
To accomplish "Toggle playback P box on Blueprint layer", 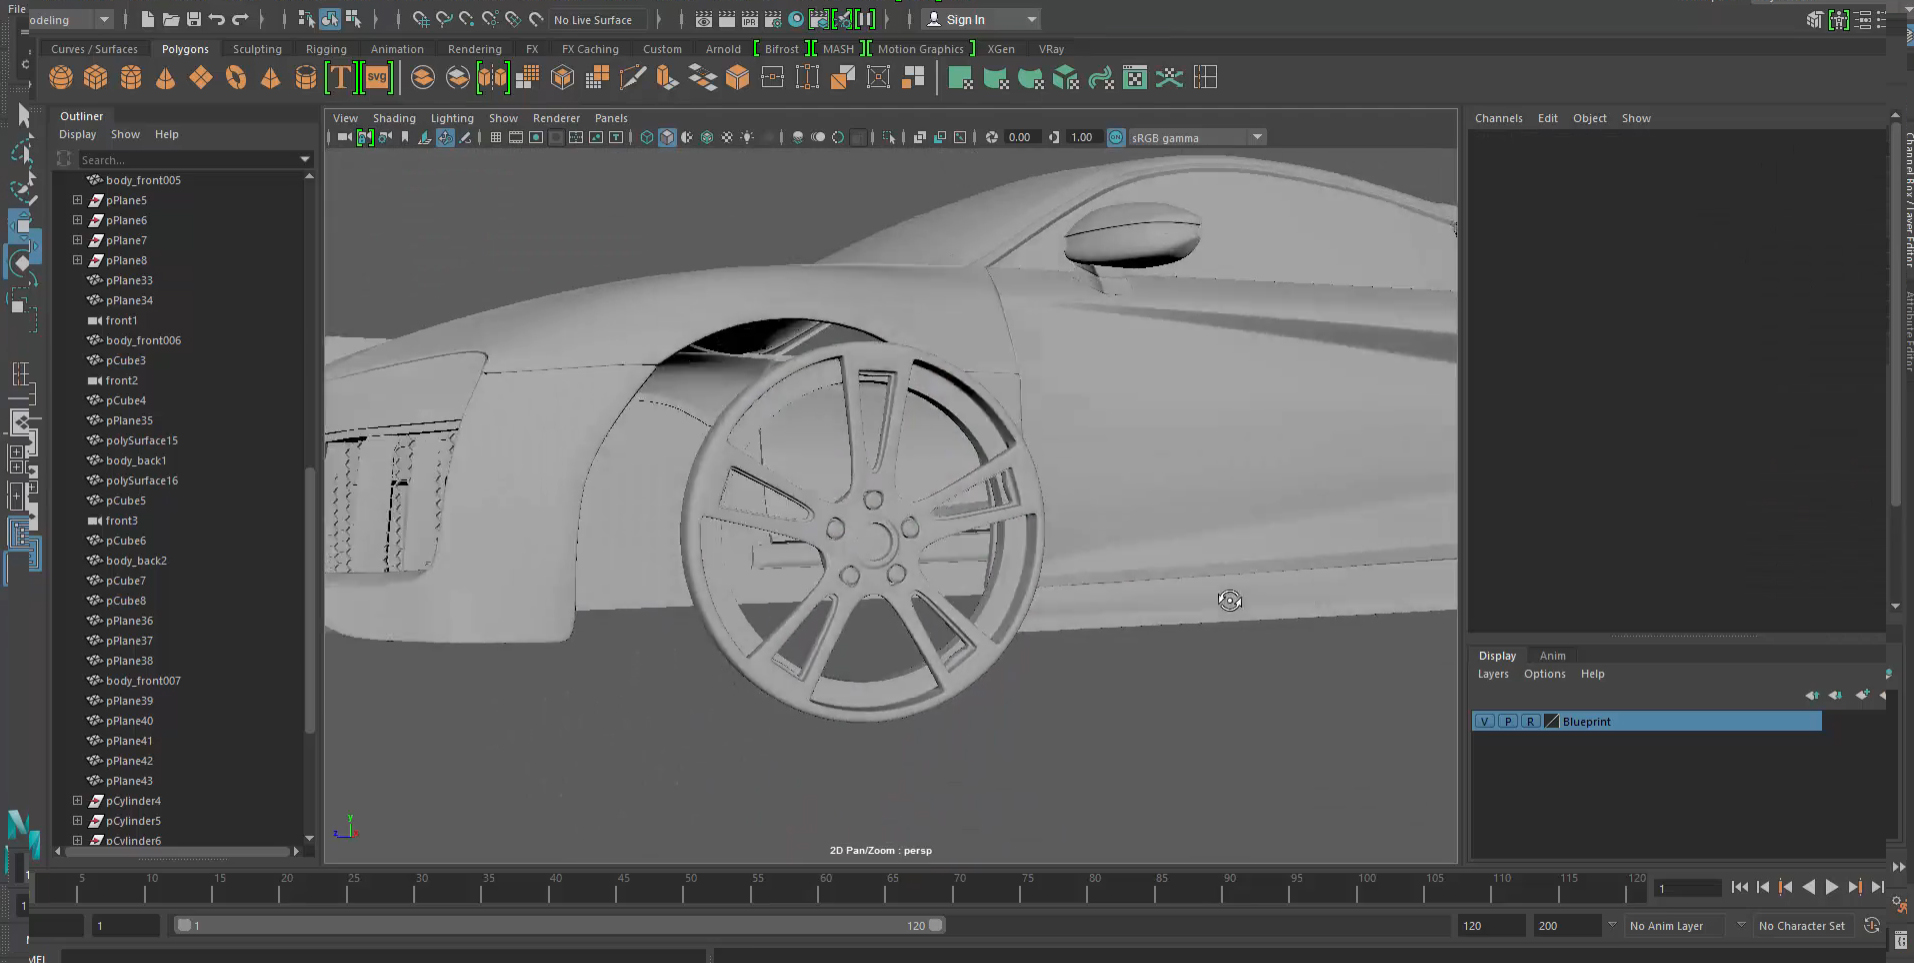I will click(x=1508, y=721).
